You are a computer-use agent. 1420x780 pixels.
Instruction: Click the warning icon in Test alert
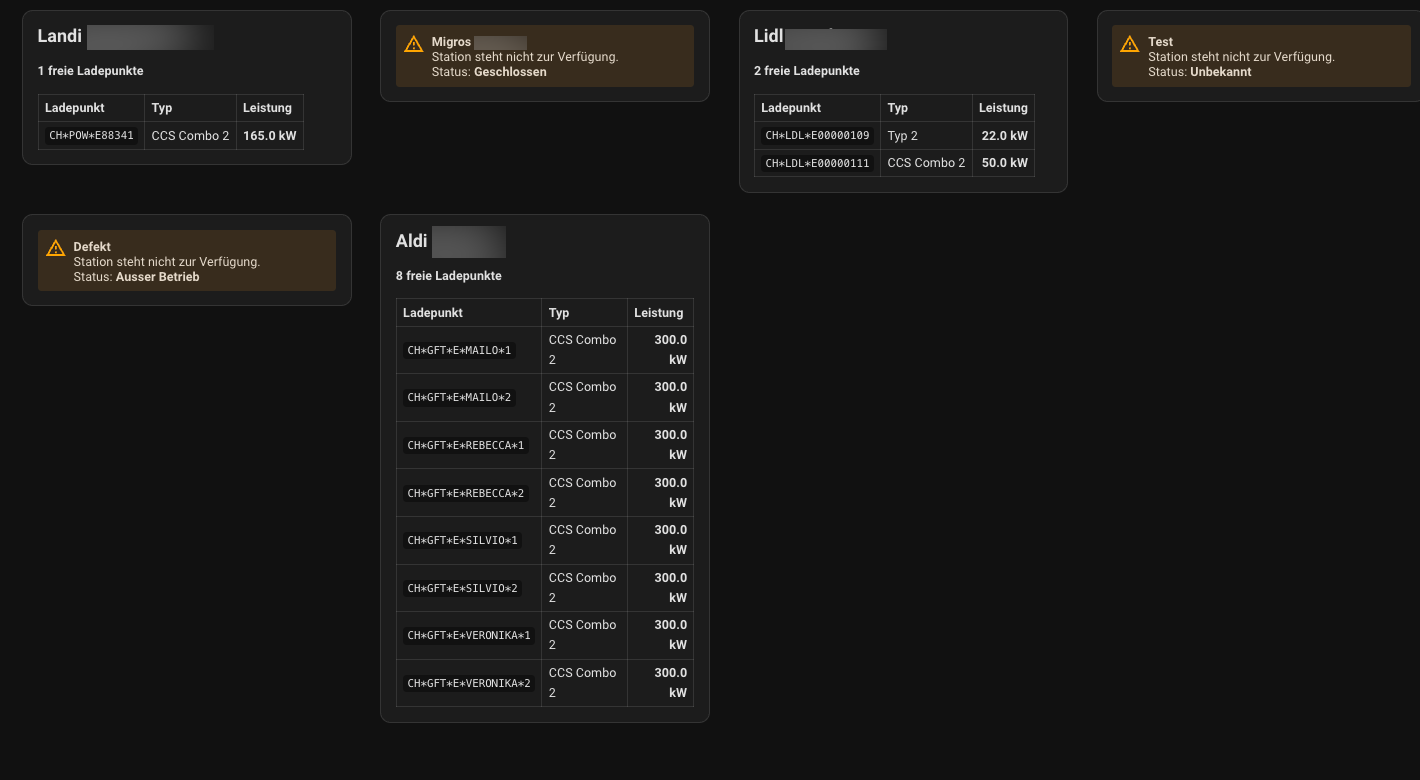tap(1129, 44)
